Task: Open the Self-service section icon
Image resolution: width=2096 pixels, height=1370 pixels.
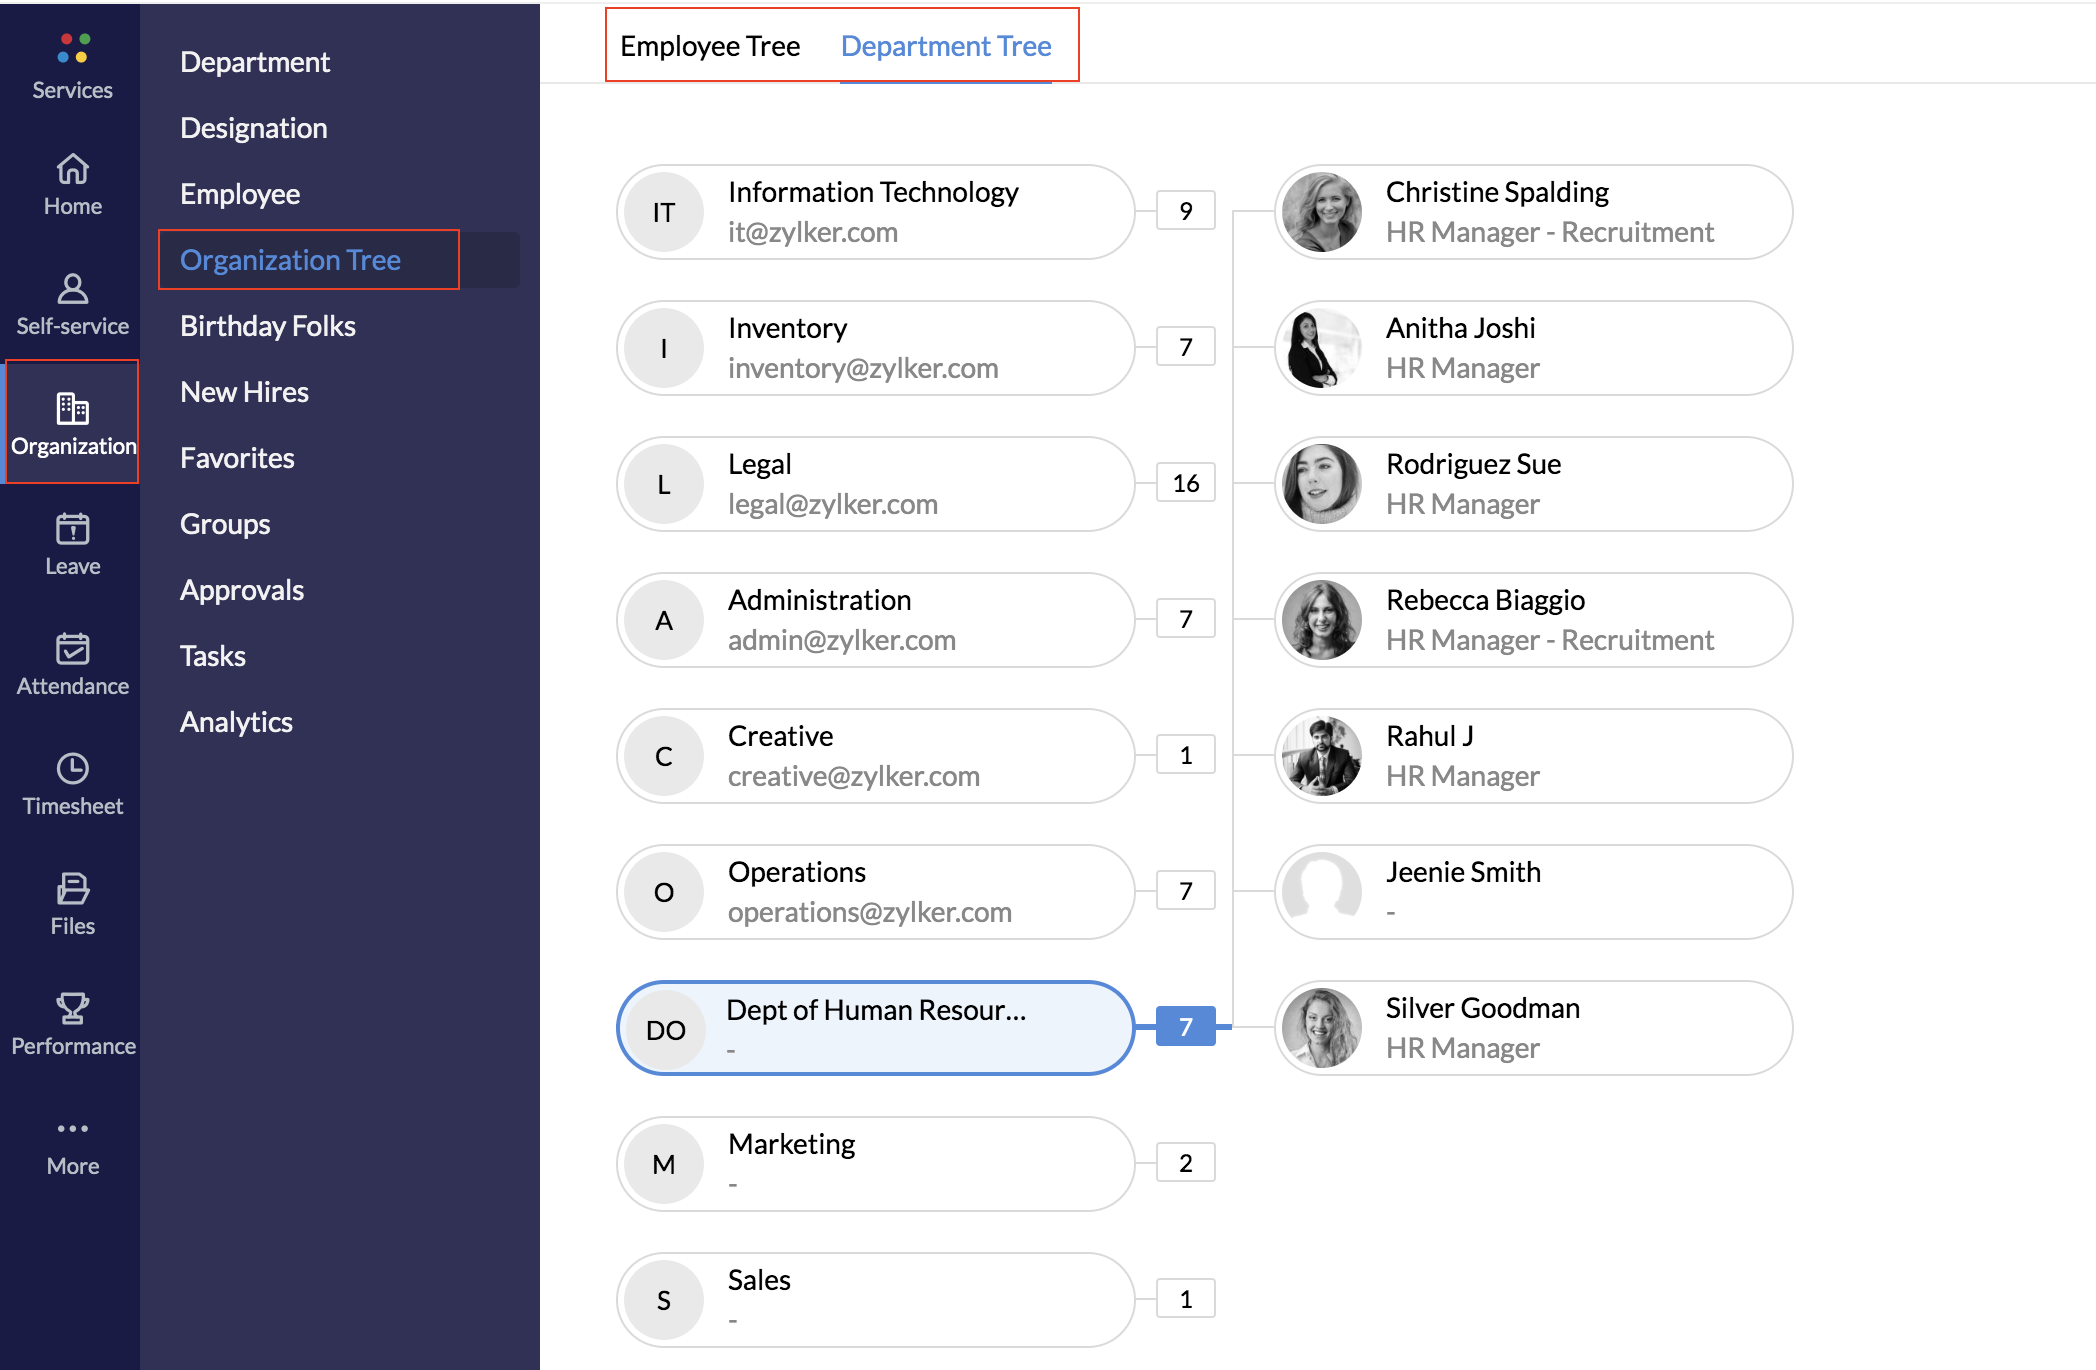Action: click(x=73, y=289)
